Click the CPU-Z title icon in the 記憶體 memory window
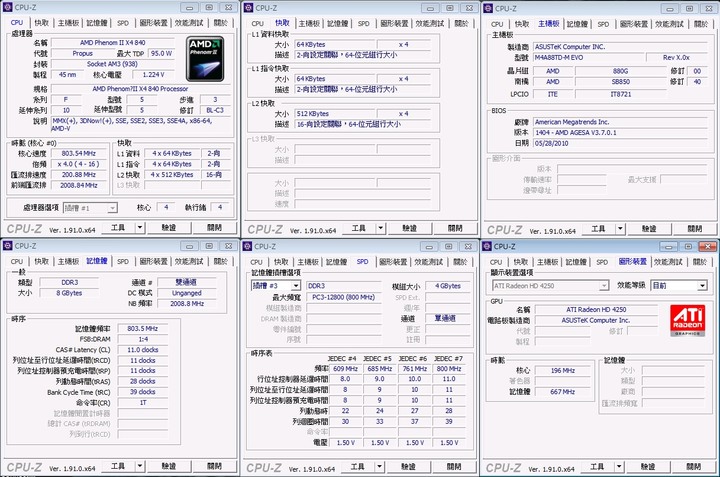Viewport: 720px width, 477px height. (7, 246)
